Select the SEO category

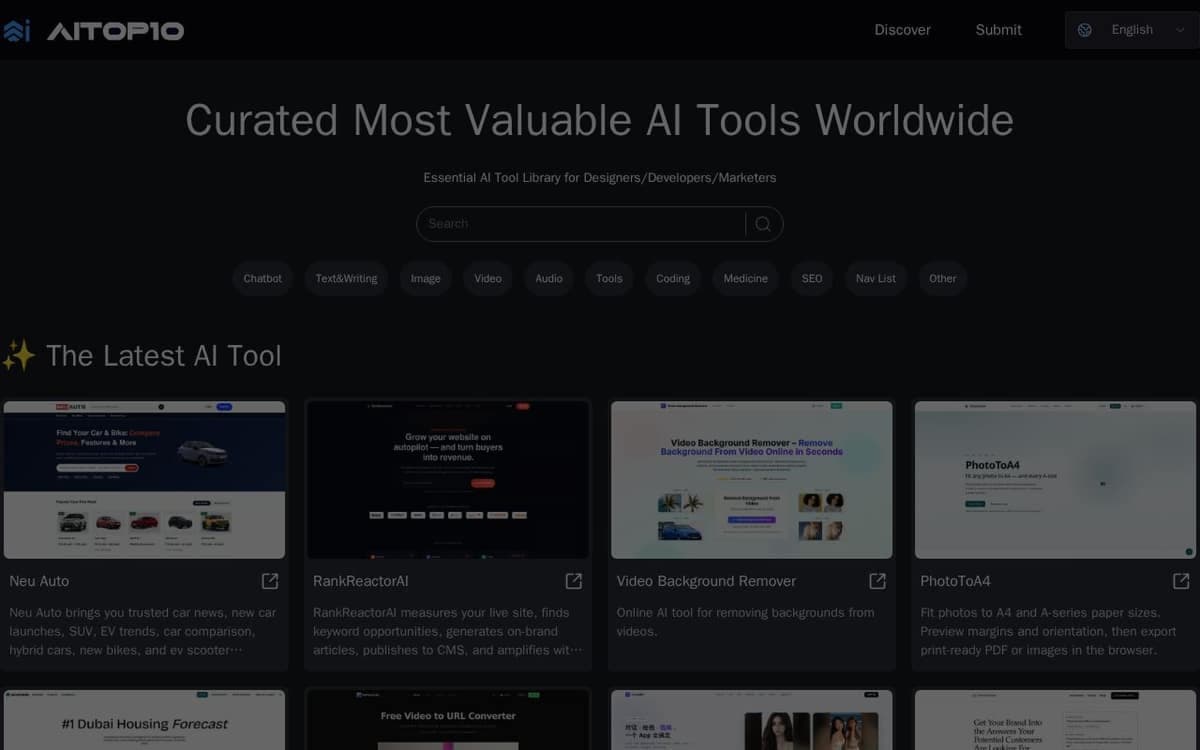pyautogui.click(x=812, y=279)
